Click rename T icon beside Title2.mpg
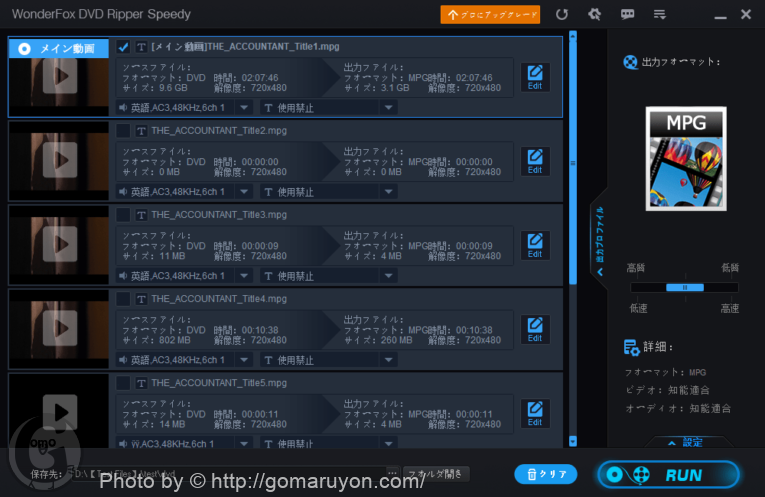Viewport: 765px width, 497px height. [141, 131]
